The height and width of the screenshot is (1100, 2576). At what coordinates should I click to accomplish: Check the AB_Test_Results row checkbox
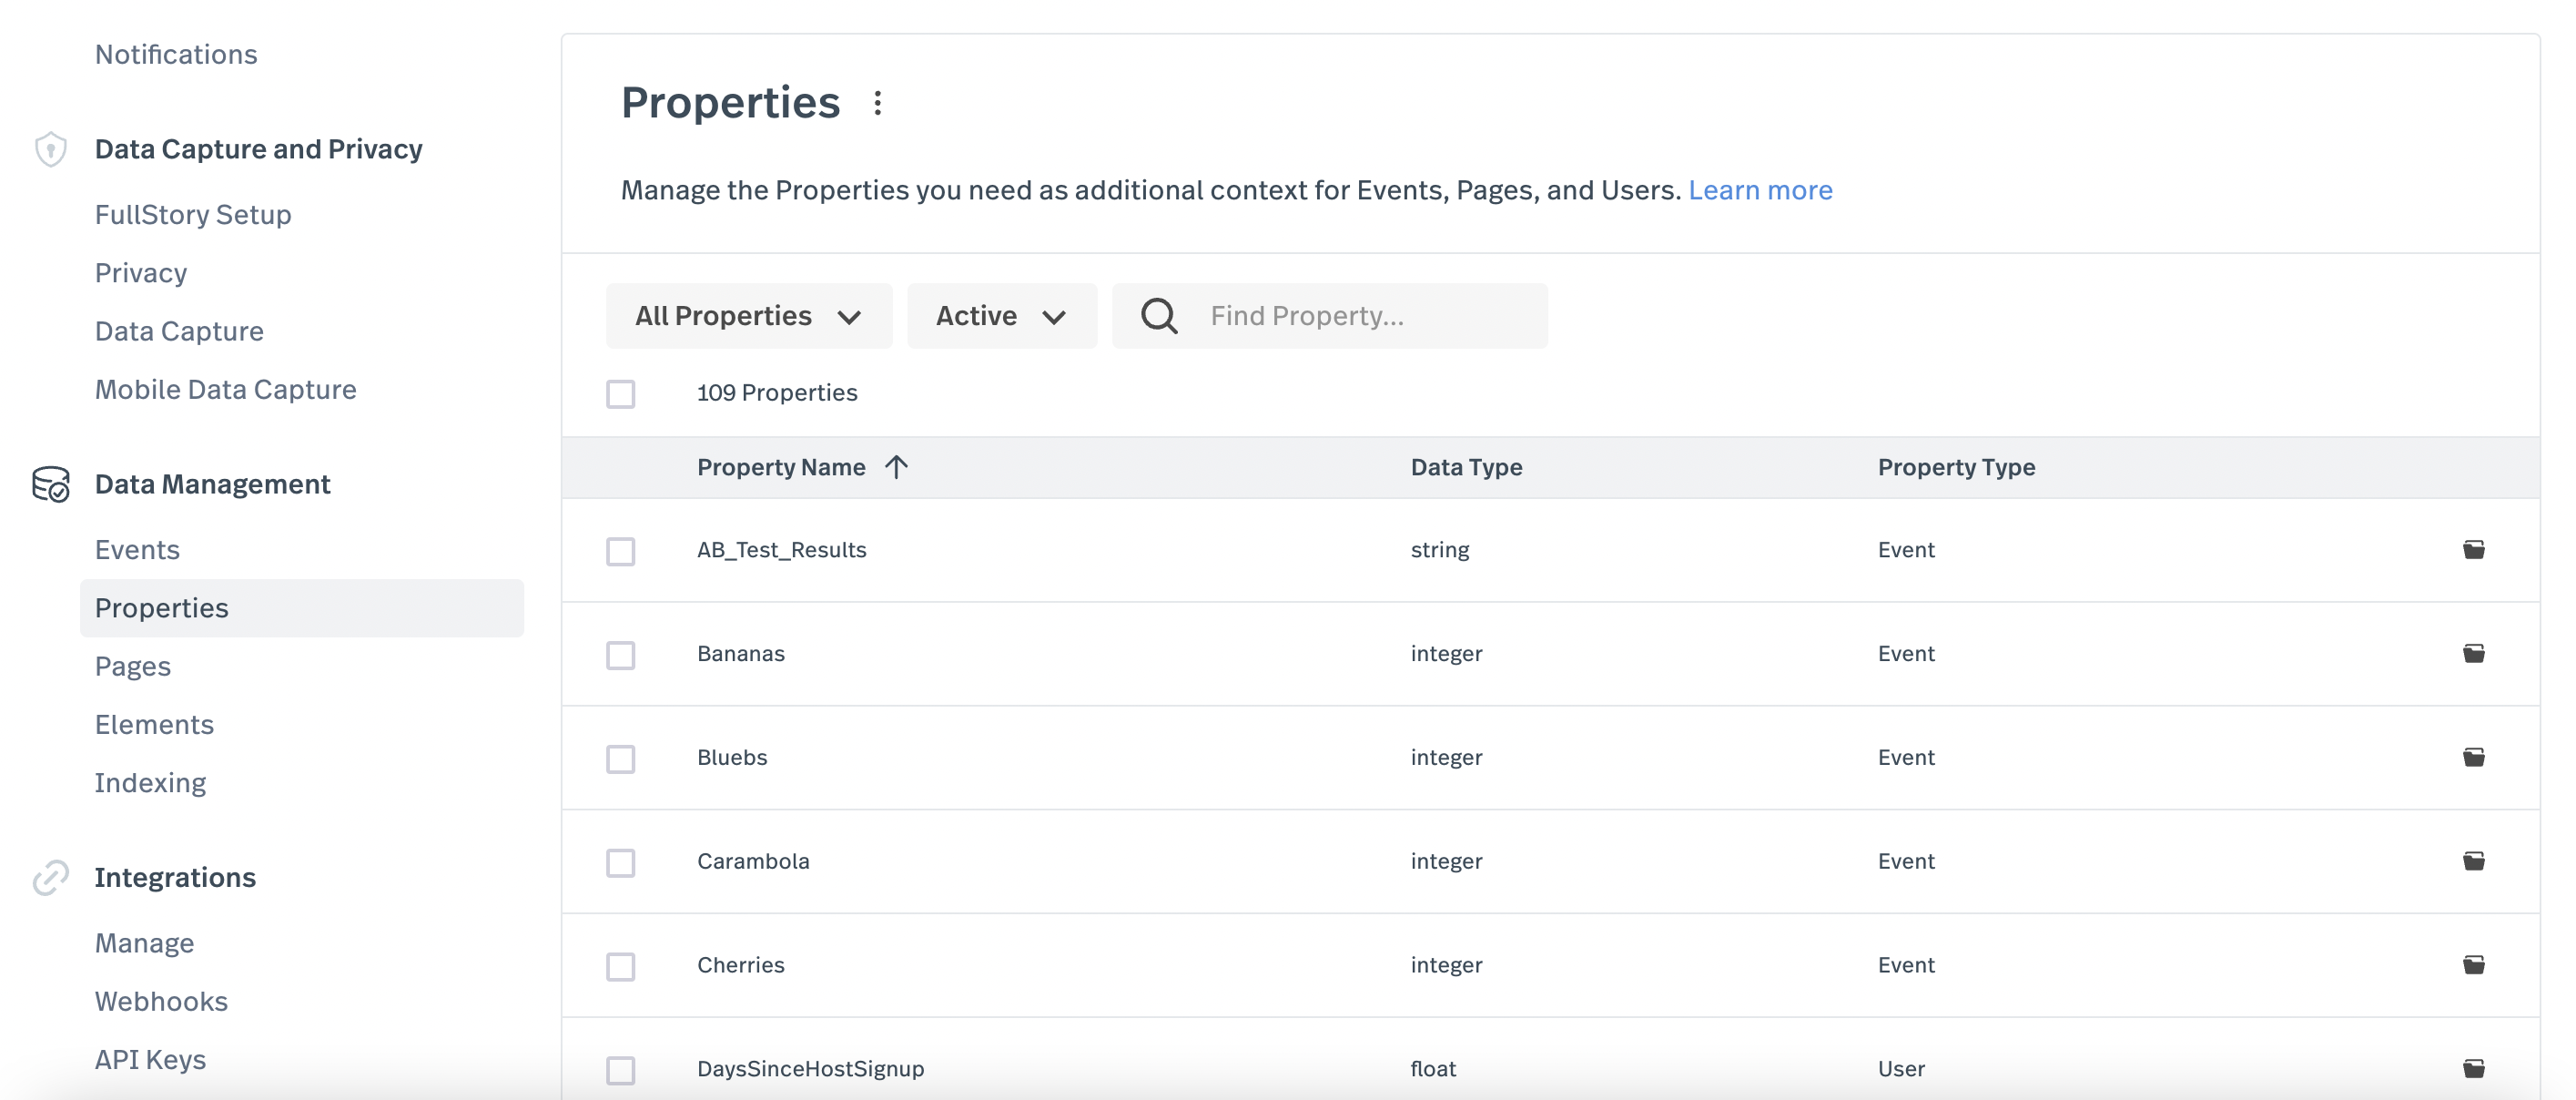(620, 551)
